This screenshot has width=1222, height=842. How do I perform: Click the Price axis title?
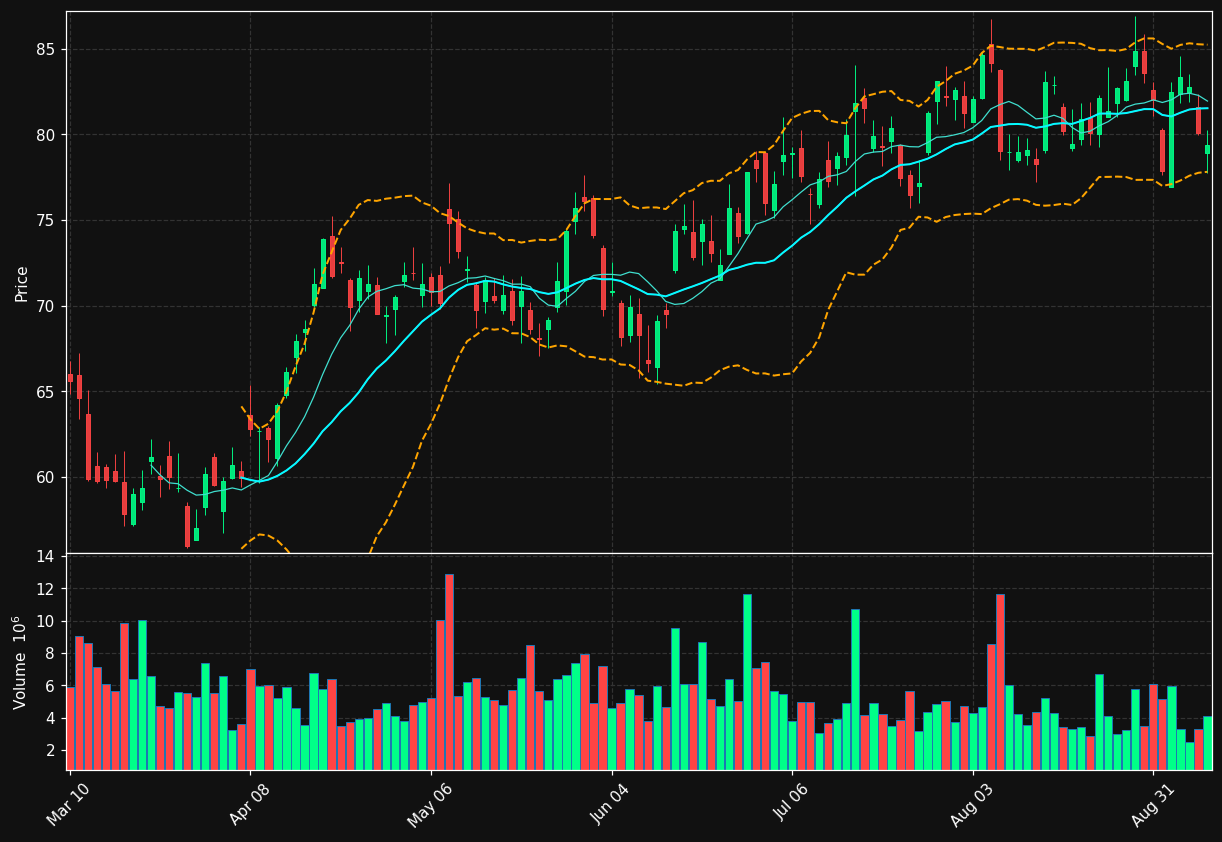tap(22, 283)
